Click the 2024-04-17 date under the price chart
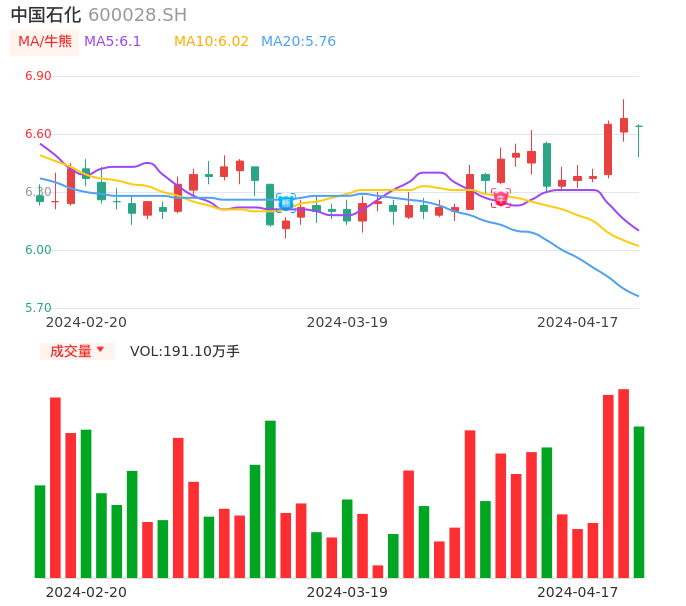The image size is (686, 606). (578, 322)
